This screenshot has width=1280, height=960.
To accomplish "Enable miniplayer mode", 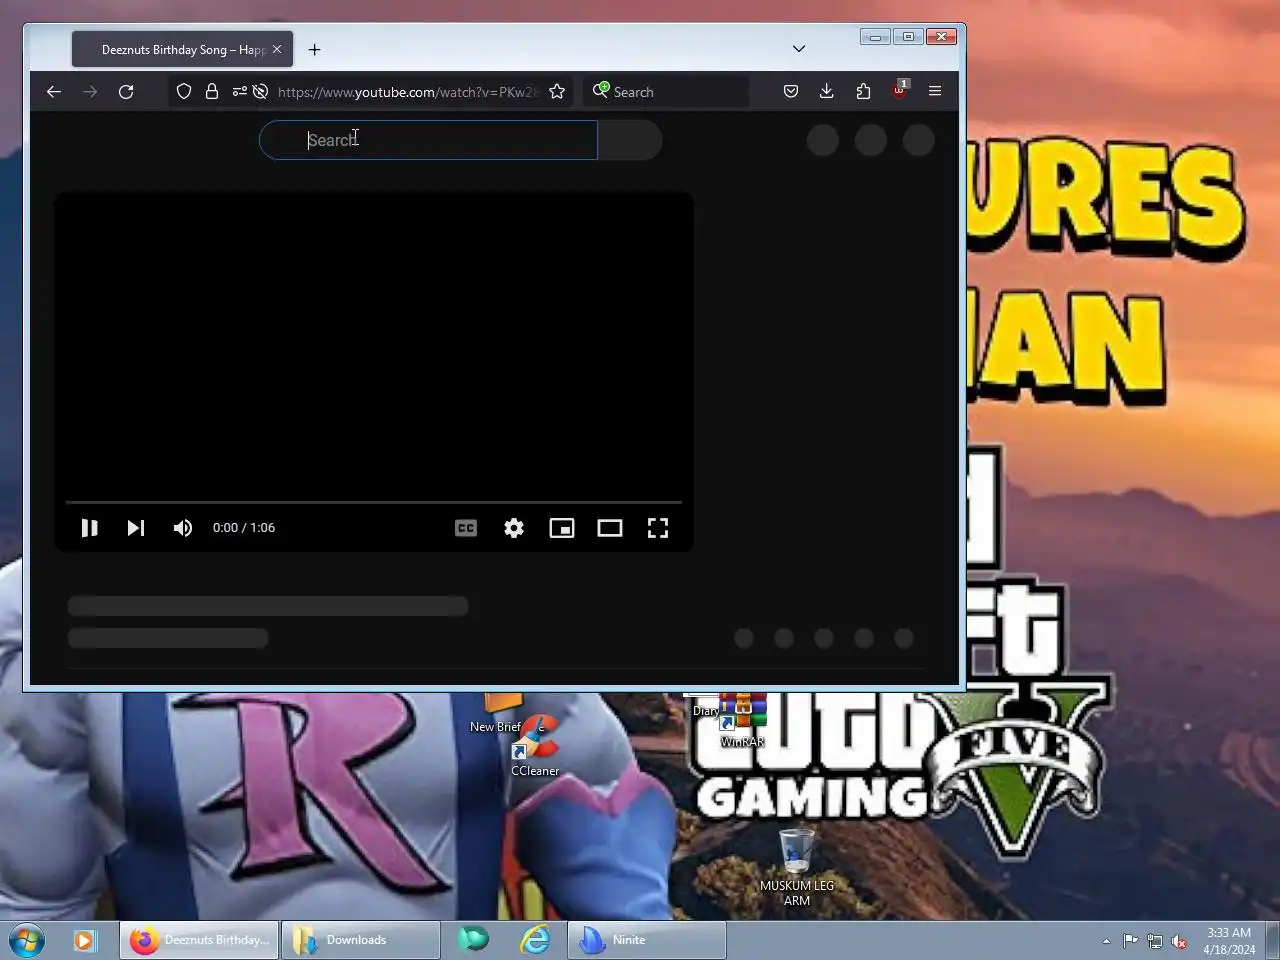I will [x=562, y=528].
